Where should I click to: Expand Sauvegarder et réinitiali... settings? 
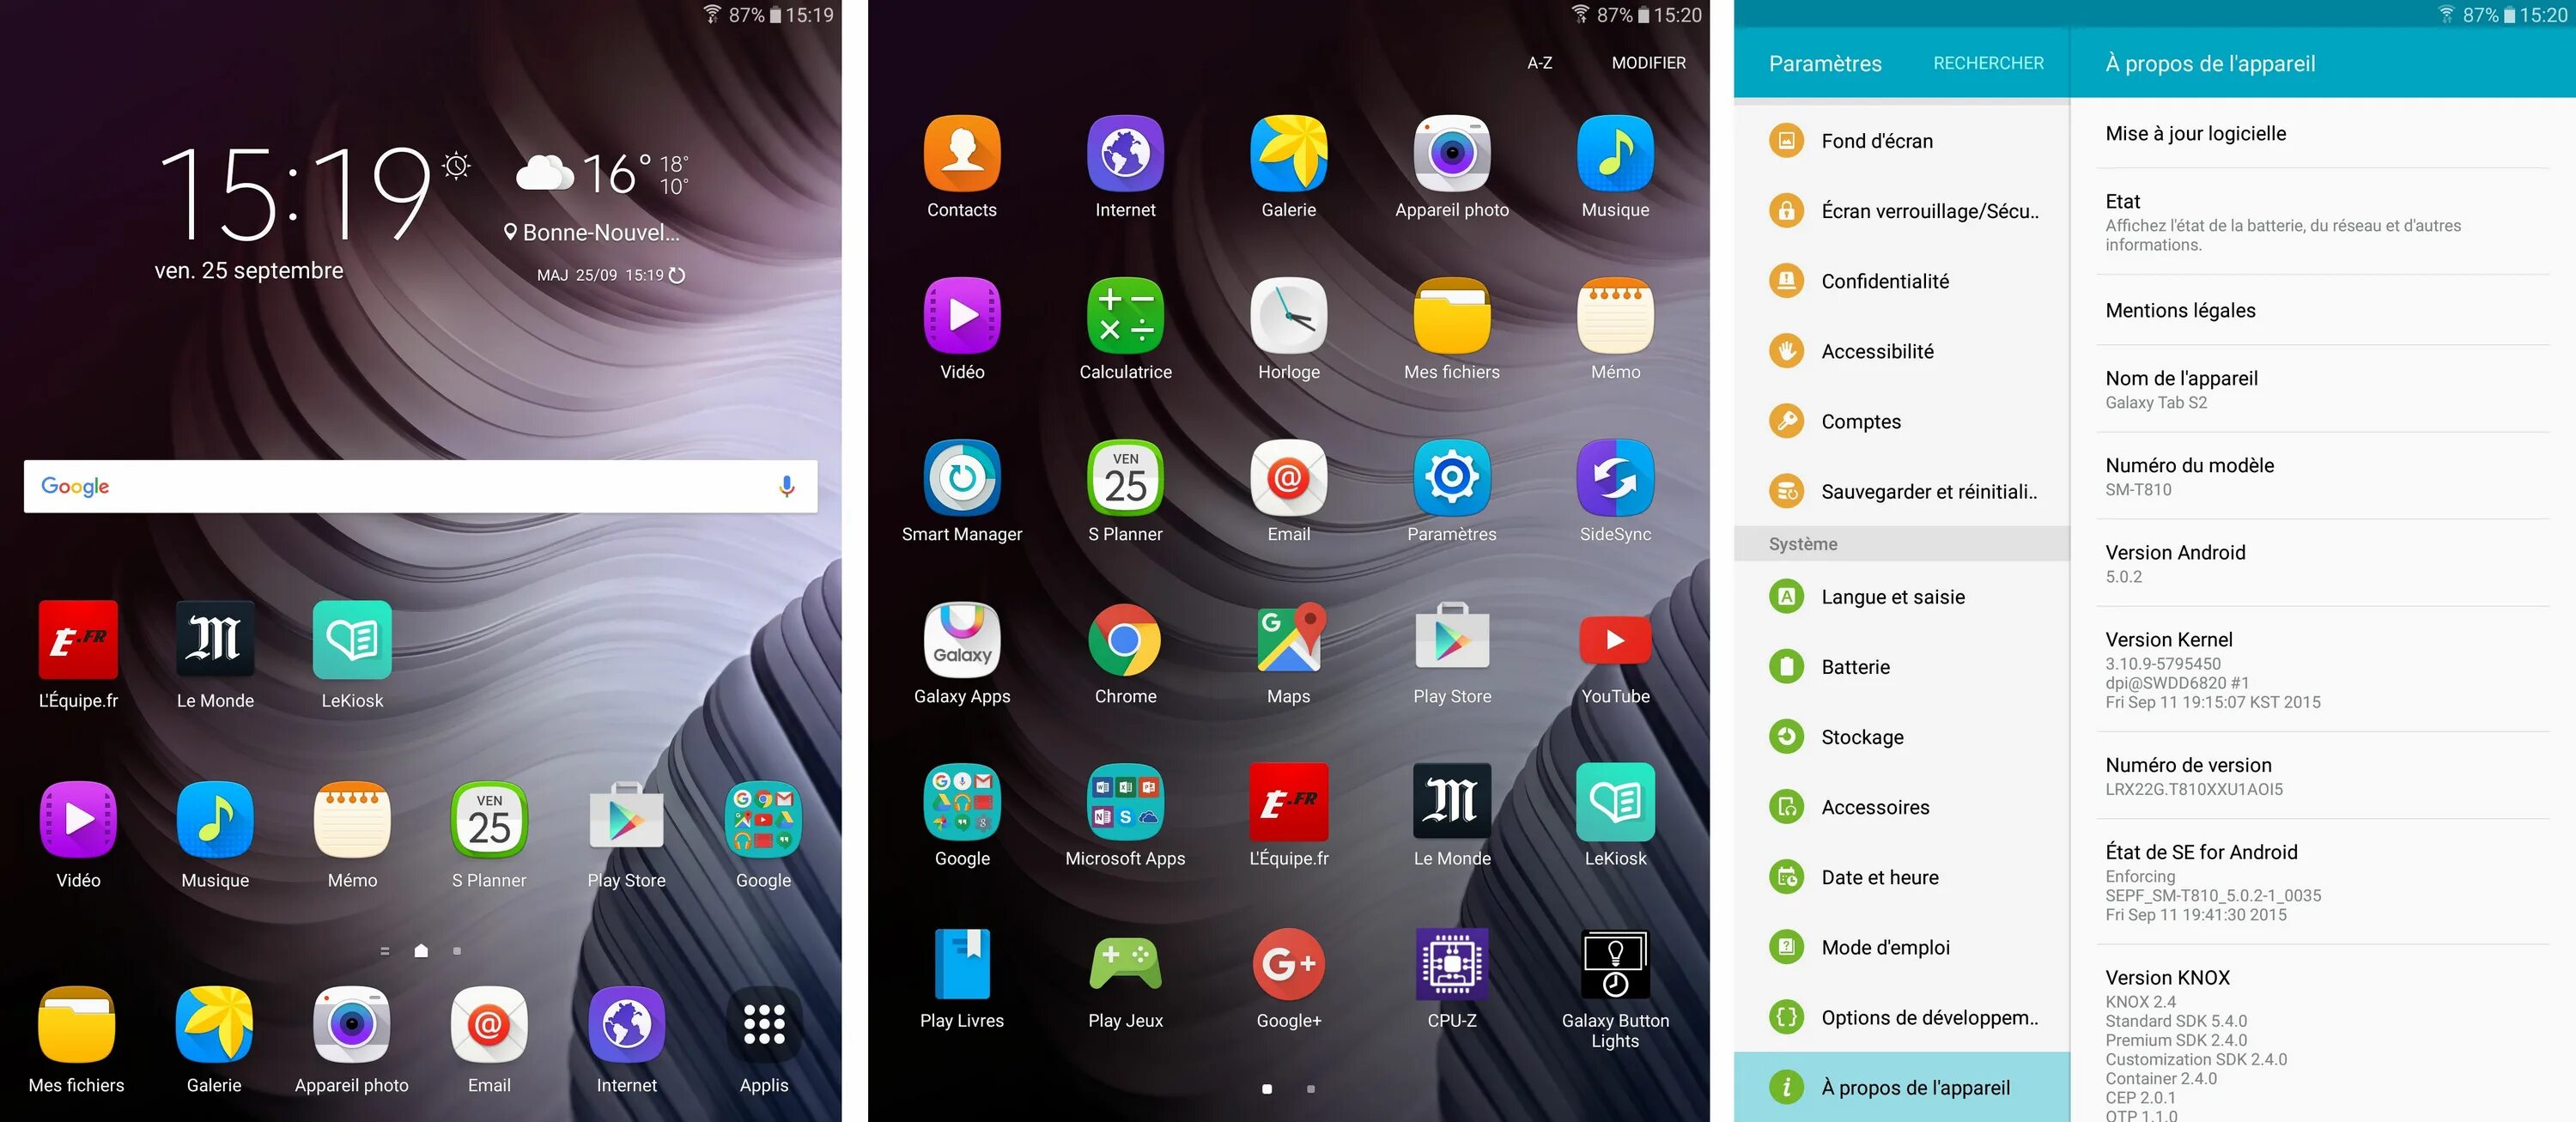[x=1901, y=491]
